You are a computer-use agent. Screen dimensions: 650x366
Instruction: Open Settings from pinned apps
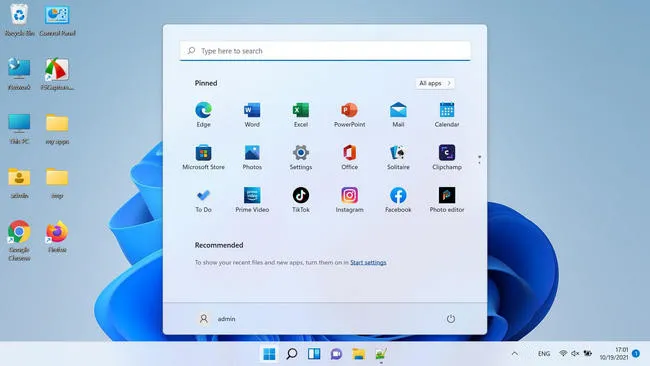[301, 157]
